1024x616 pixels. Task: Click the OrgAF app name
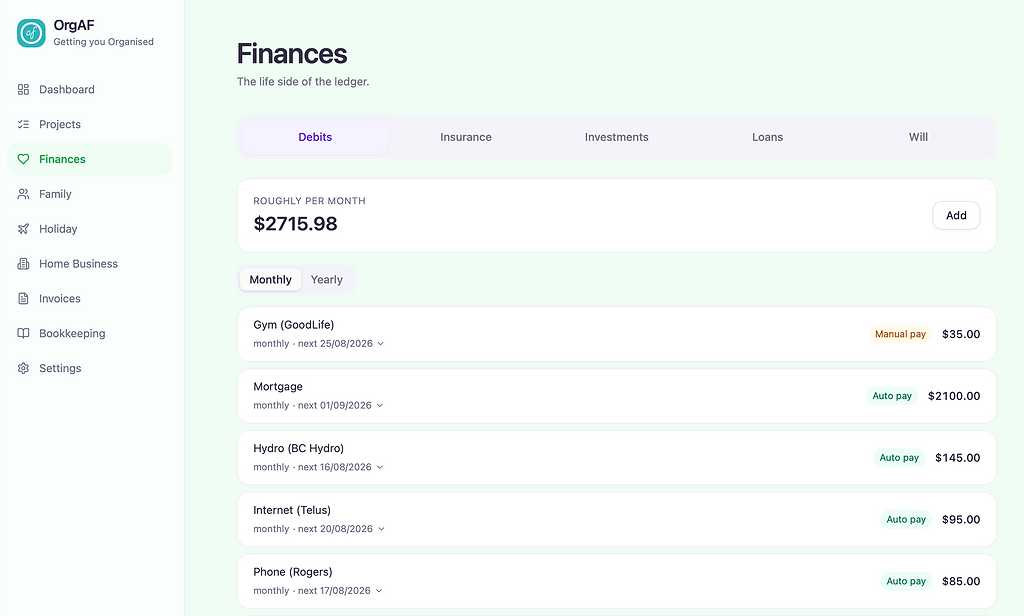(74, 25)
